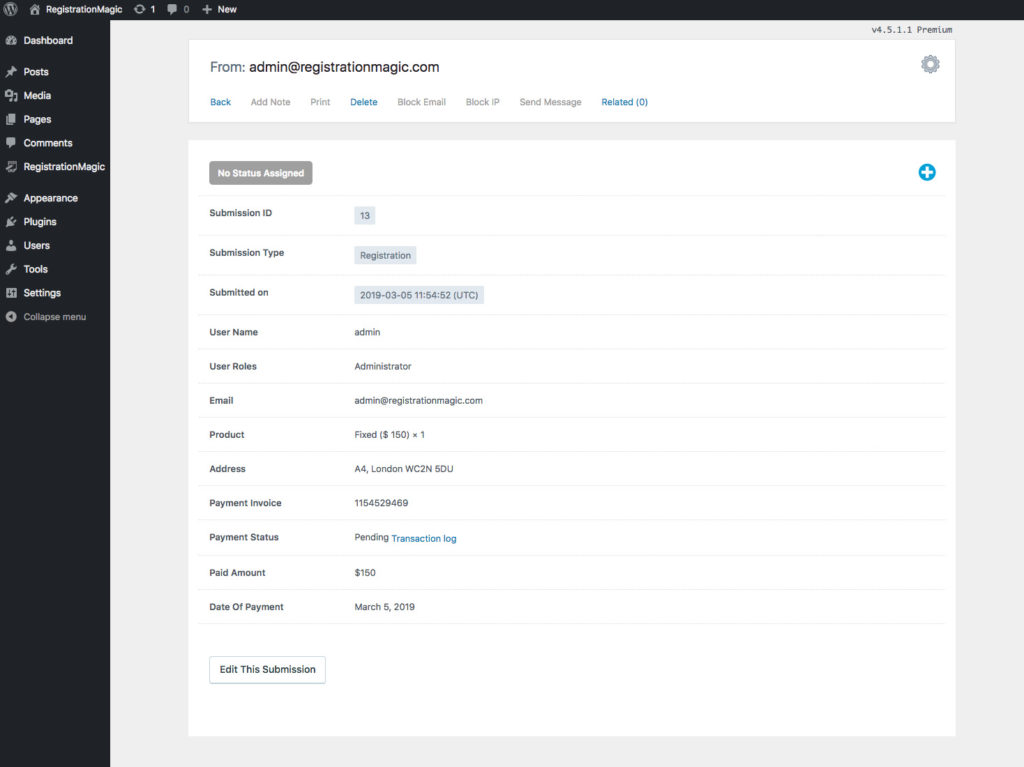Viewport: 1024px width, 767px height.
Task: Open the Dashboard menu item
Action: click(48, 41)
